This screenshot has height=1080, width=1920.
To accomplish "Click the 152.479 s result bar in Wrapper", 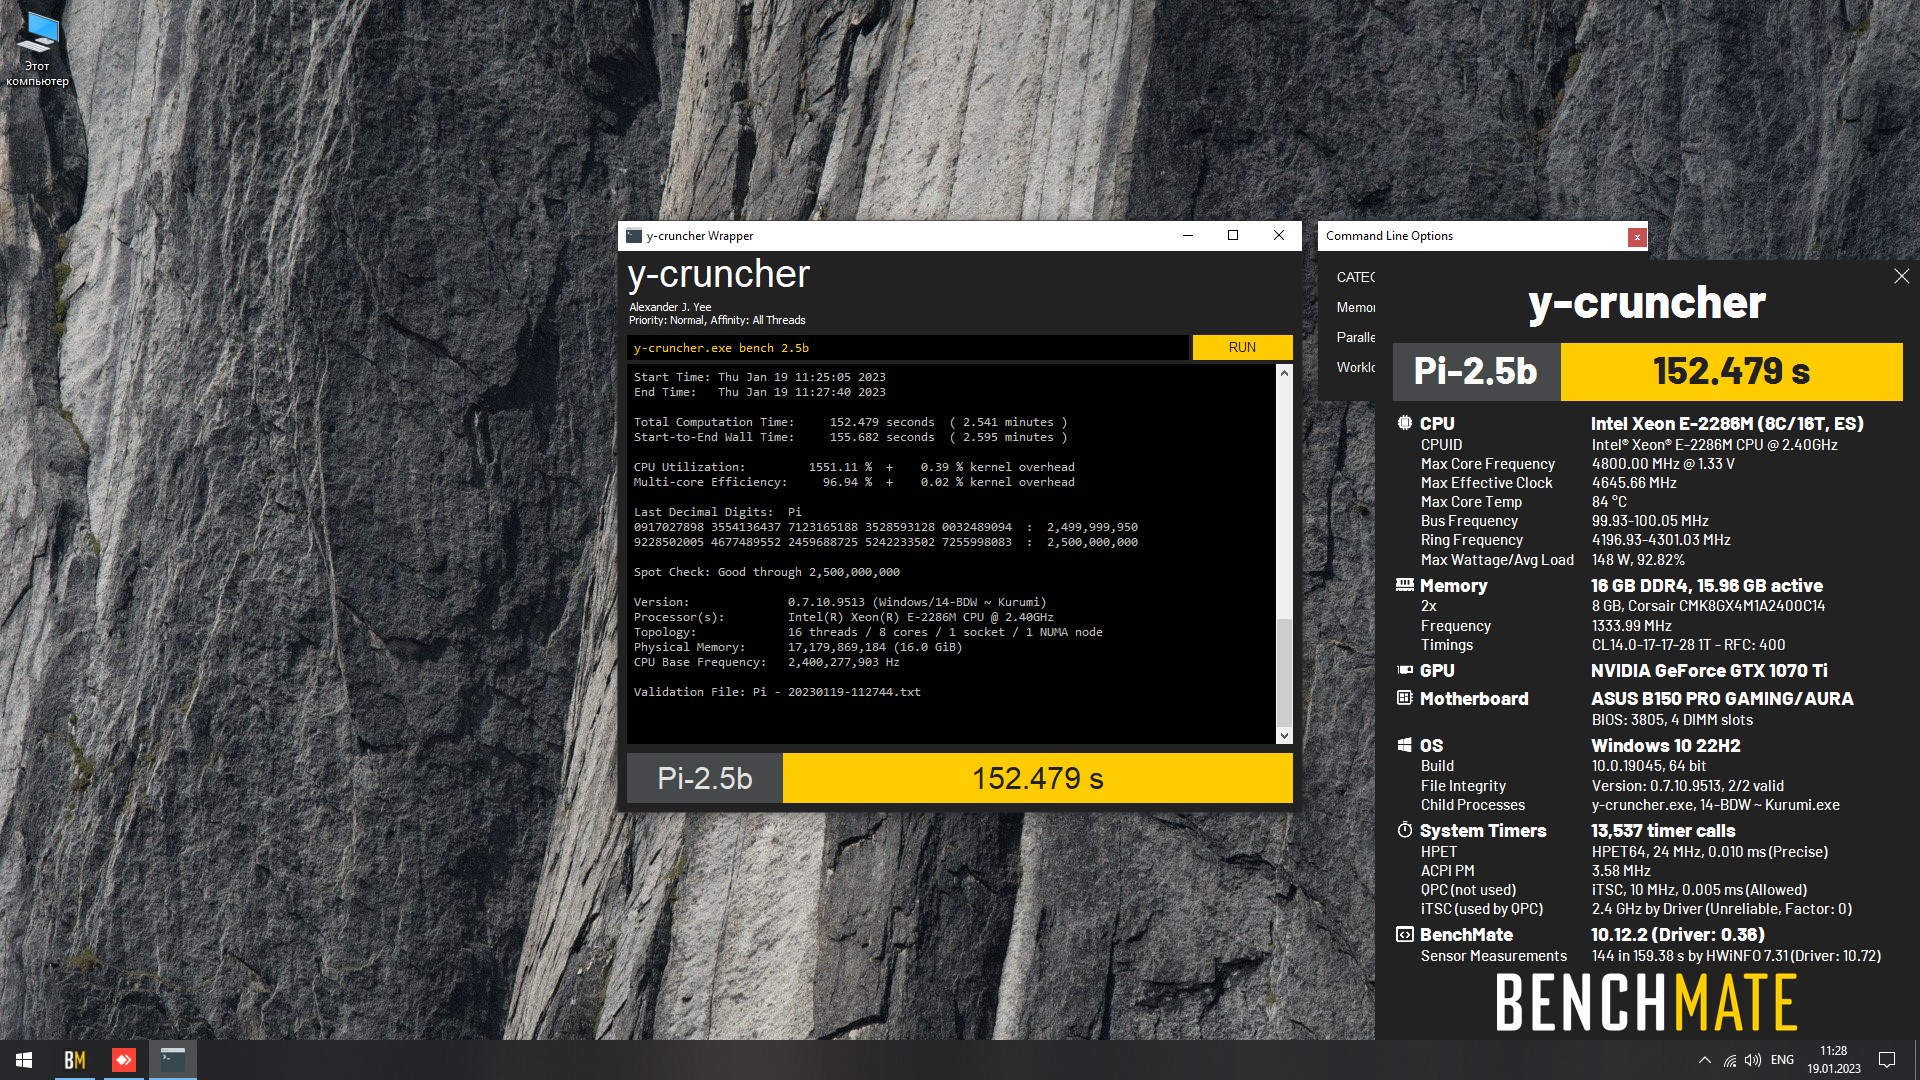I will 1038,778.
